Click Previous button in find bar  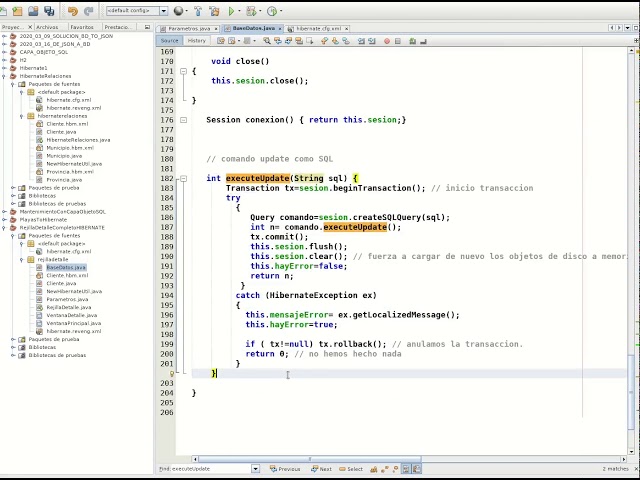(x=285, y=469)
